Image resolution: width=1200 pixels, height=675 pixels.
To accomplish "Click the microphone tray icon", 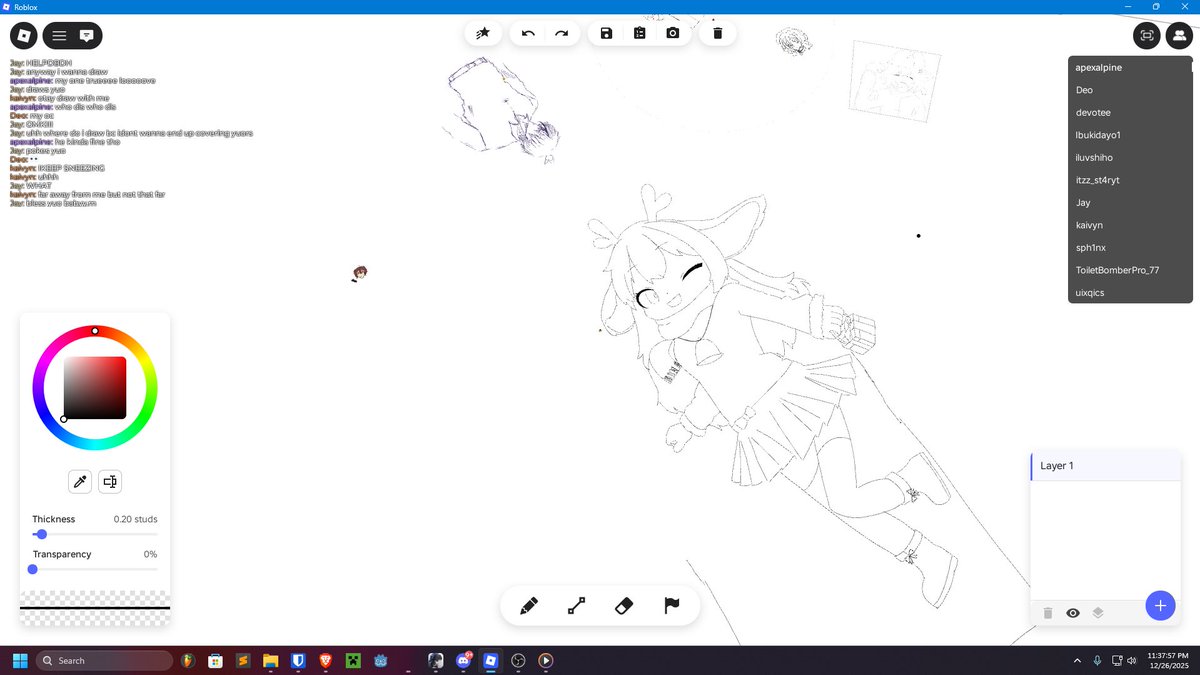I will (1098, 660).
